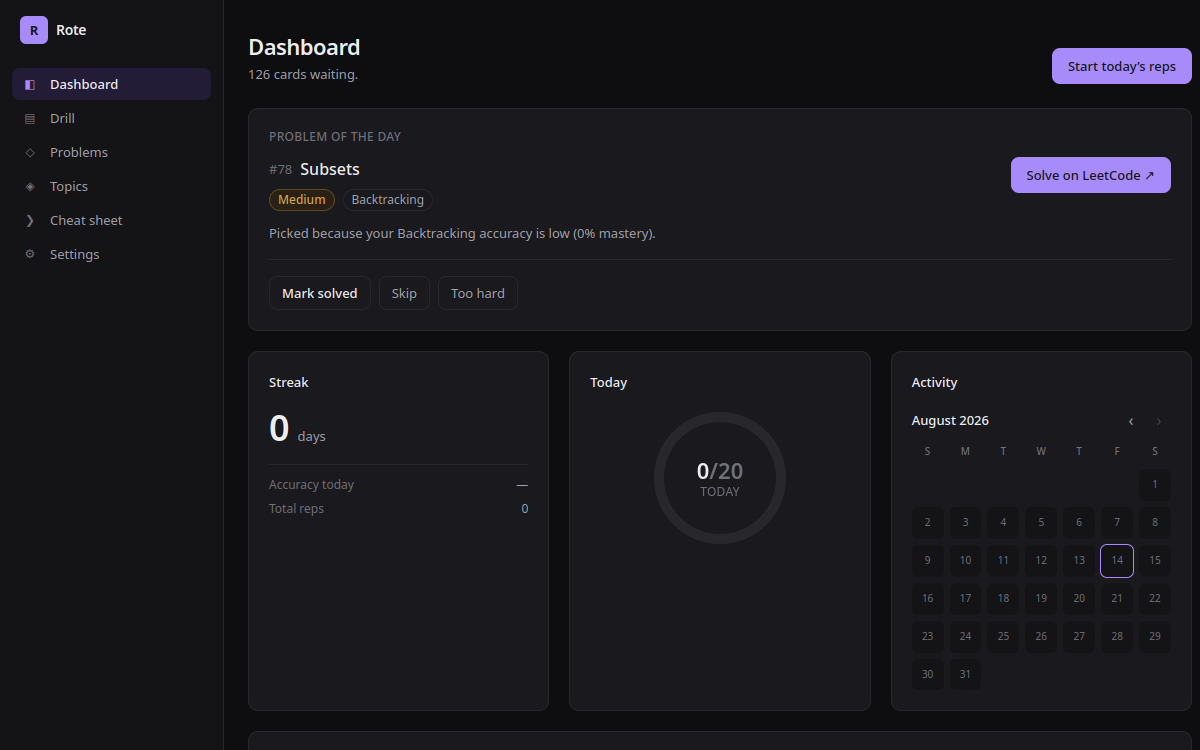Open the Problems page
1200x750 pixels.
[x=111, y=152]
